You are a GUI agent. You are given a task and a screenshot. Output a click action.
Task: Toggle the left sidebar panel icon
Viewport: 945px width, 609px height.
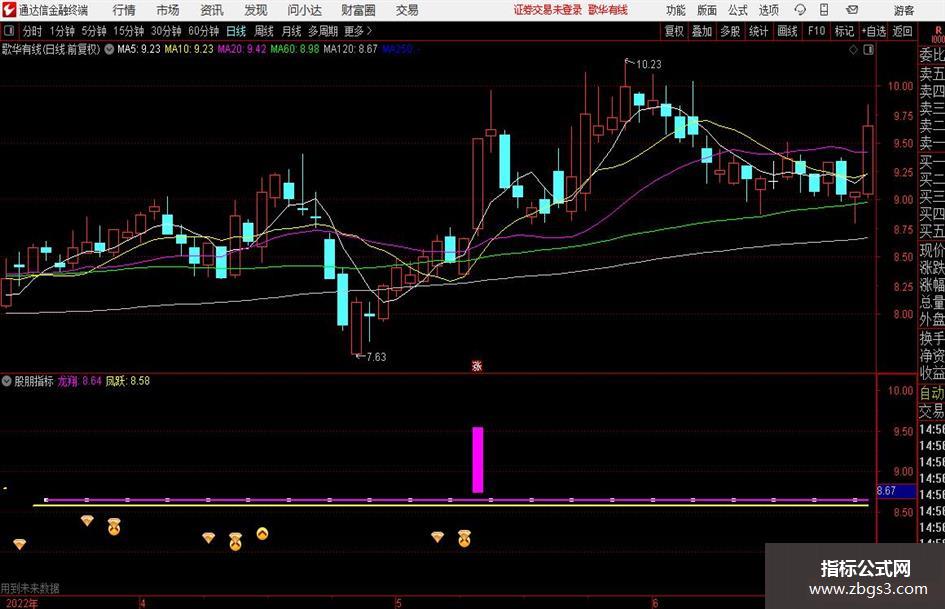[x=8, y=31]
